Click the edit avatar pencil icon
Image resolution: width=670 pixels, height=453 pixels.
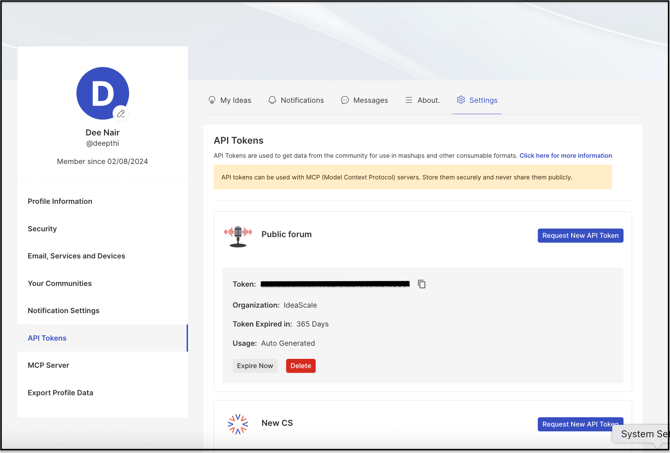click(x=121, y=113)
